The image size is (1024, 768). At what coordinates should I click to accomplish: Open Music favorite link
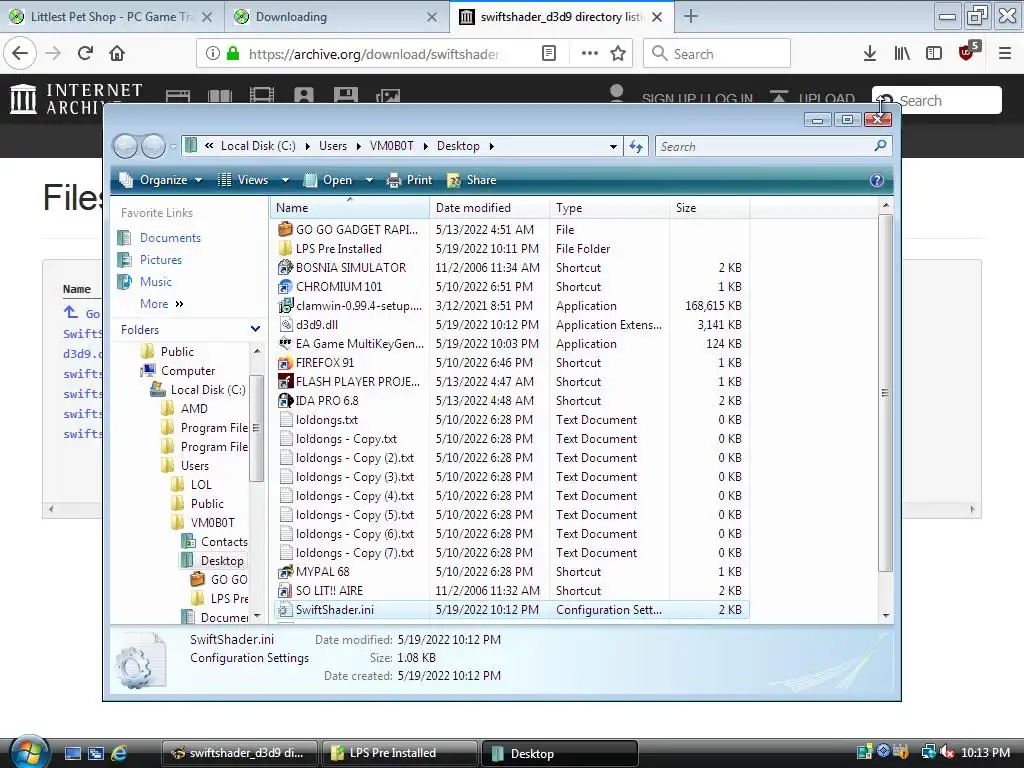click(x=155, y=281)
